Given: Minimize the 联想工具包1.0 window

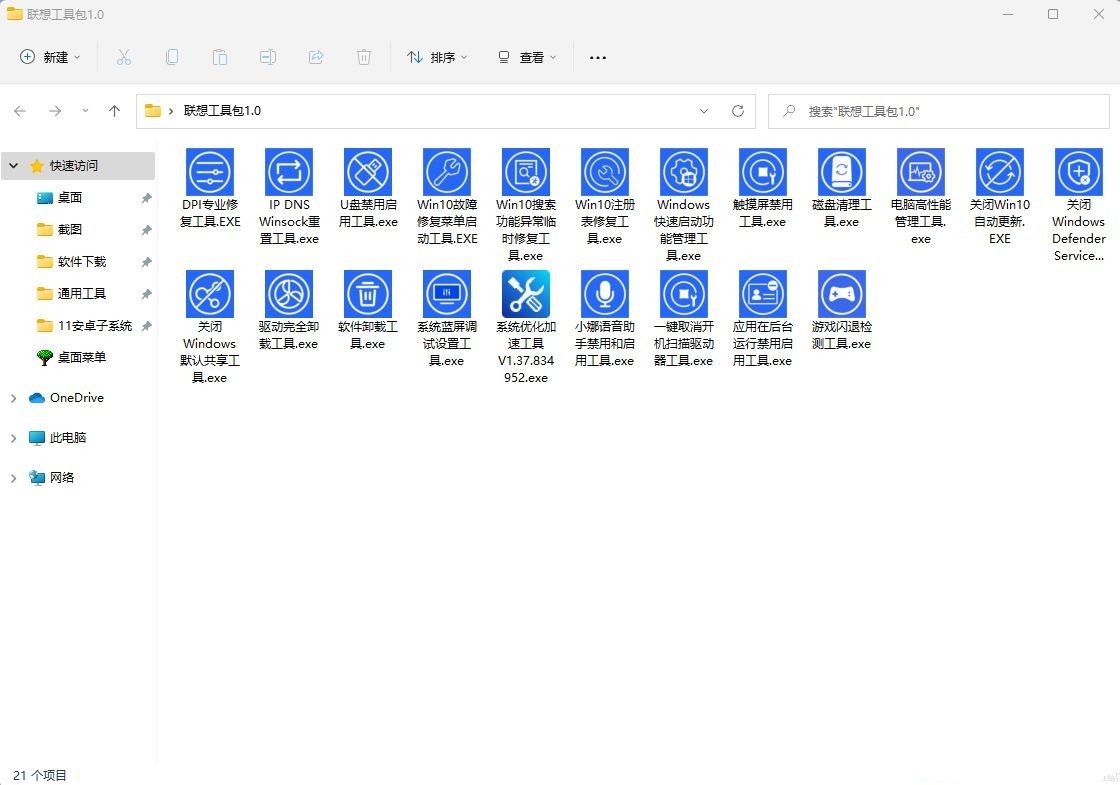Looking at the screenshot, I should click(1008, 14).
